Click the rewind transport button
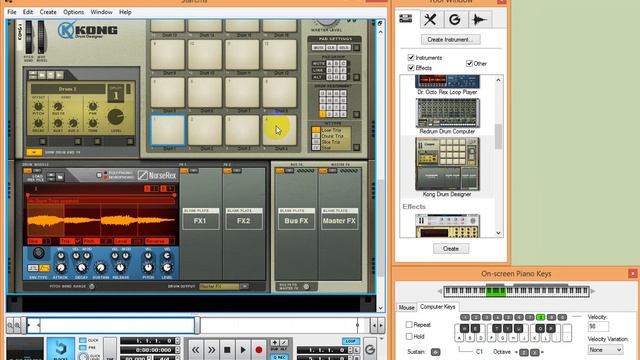Image resolution: width=640 pixels, height=360 pixels. click(x=196, y=350)
